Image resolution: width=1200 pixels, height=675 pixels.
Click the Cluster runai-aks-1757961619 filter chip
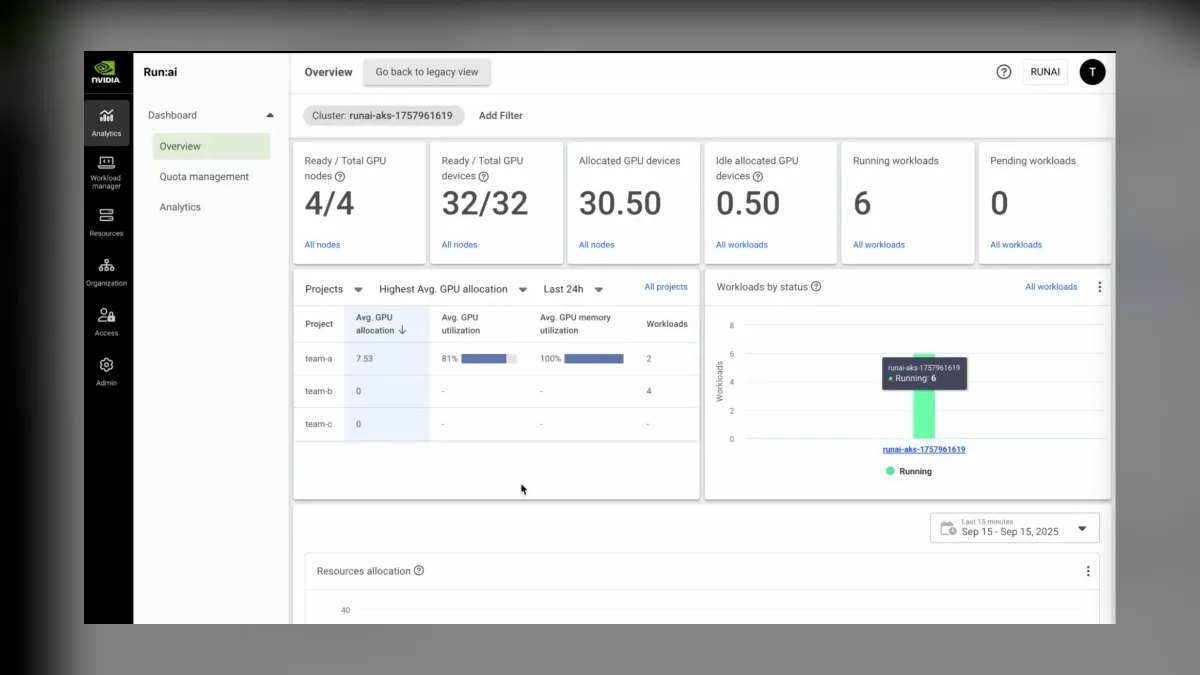pos(385,115)
